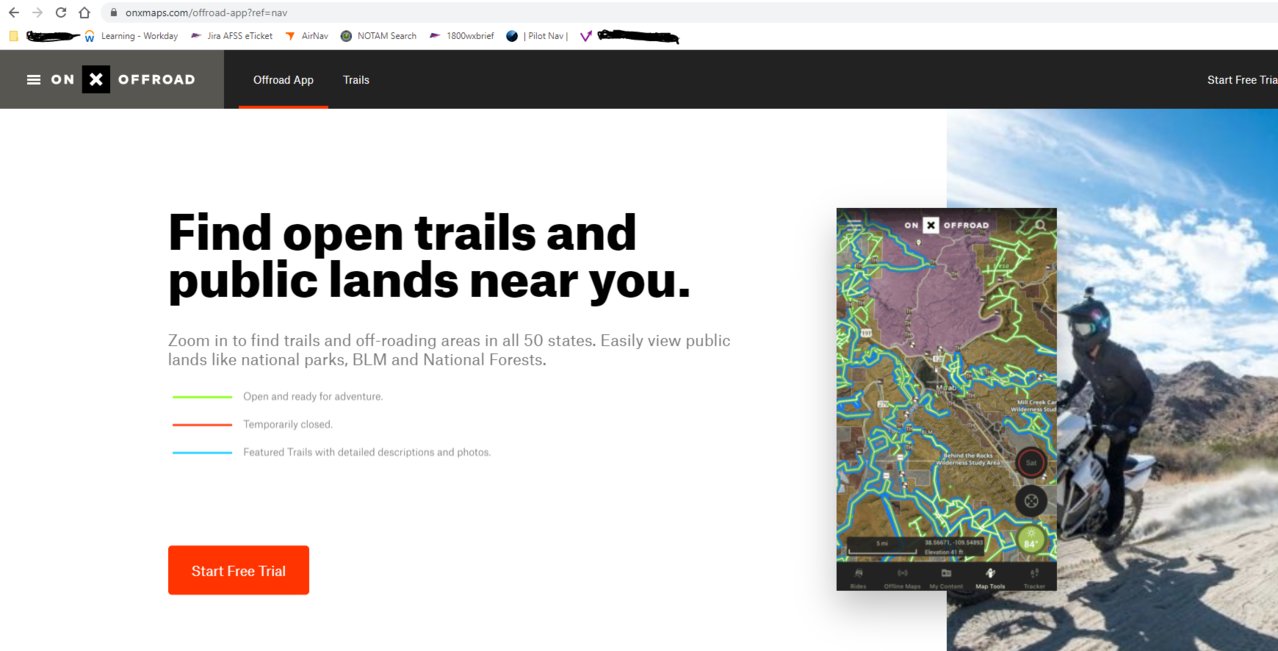Image resolution: width=1278 pixels, height=651 pixels.
Task: Select the Offroad App nav tab
Action: (x=283, y=80)
